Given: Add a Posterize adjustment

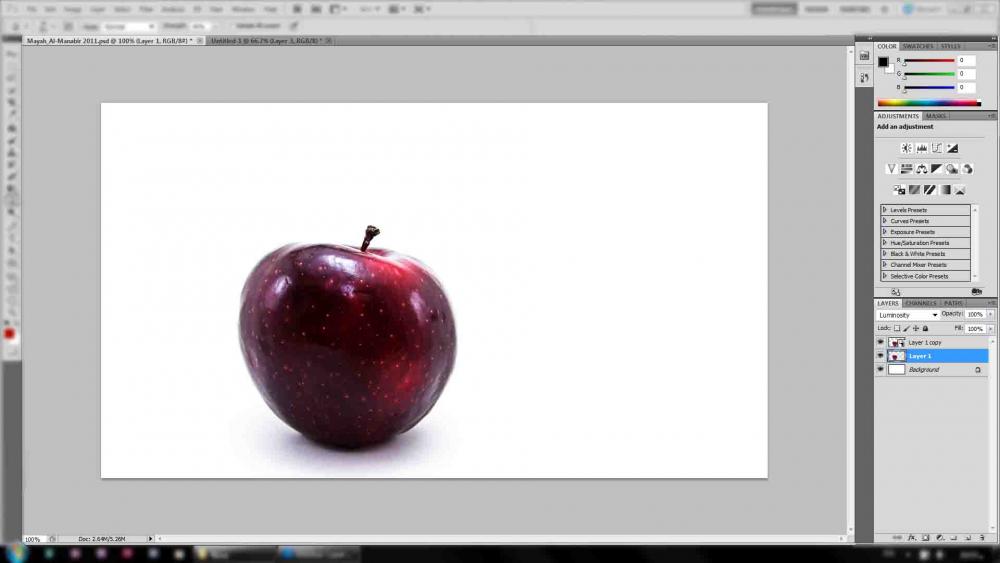Looking at the screenshot, I should click(915, 190).
